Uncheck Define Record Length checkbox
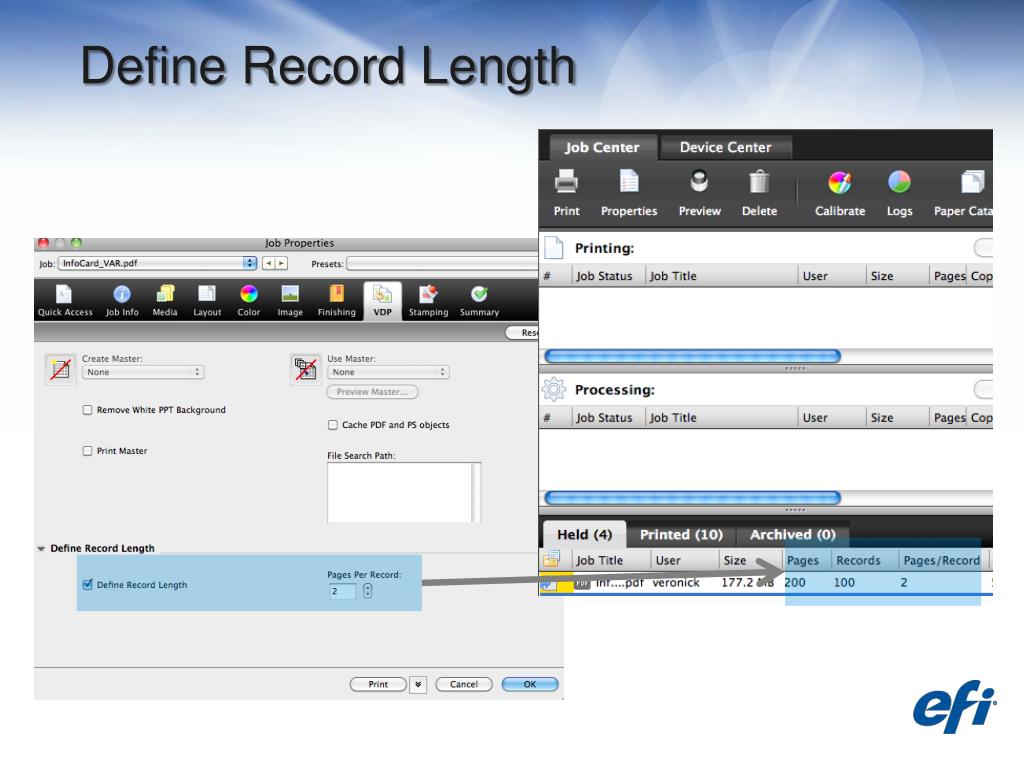Viewport: 1024px width, 768px height. pos(88,584)
